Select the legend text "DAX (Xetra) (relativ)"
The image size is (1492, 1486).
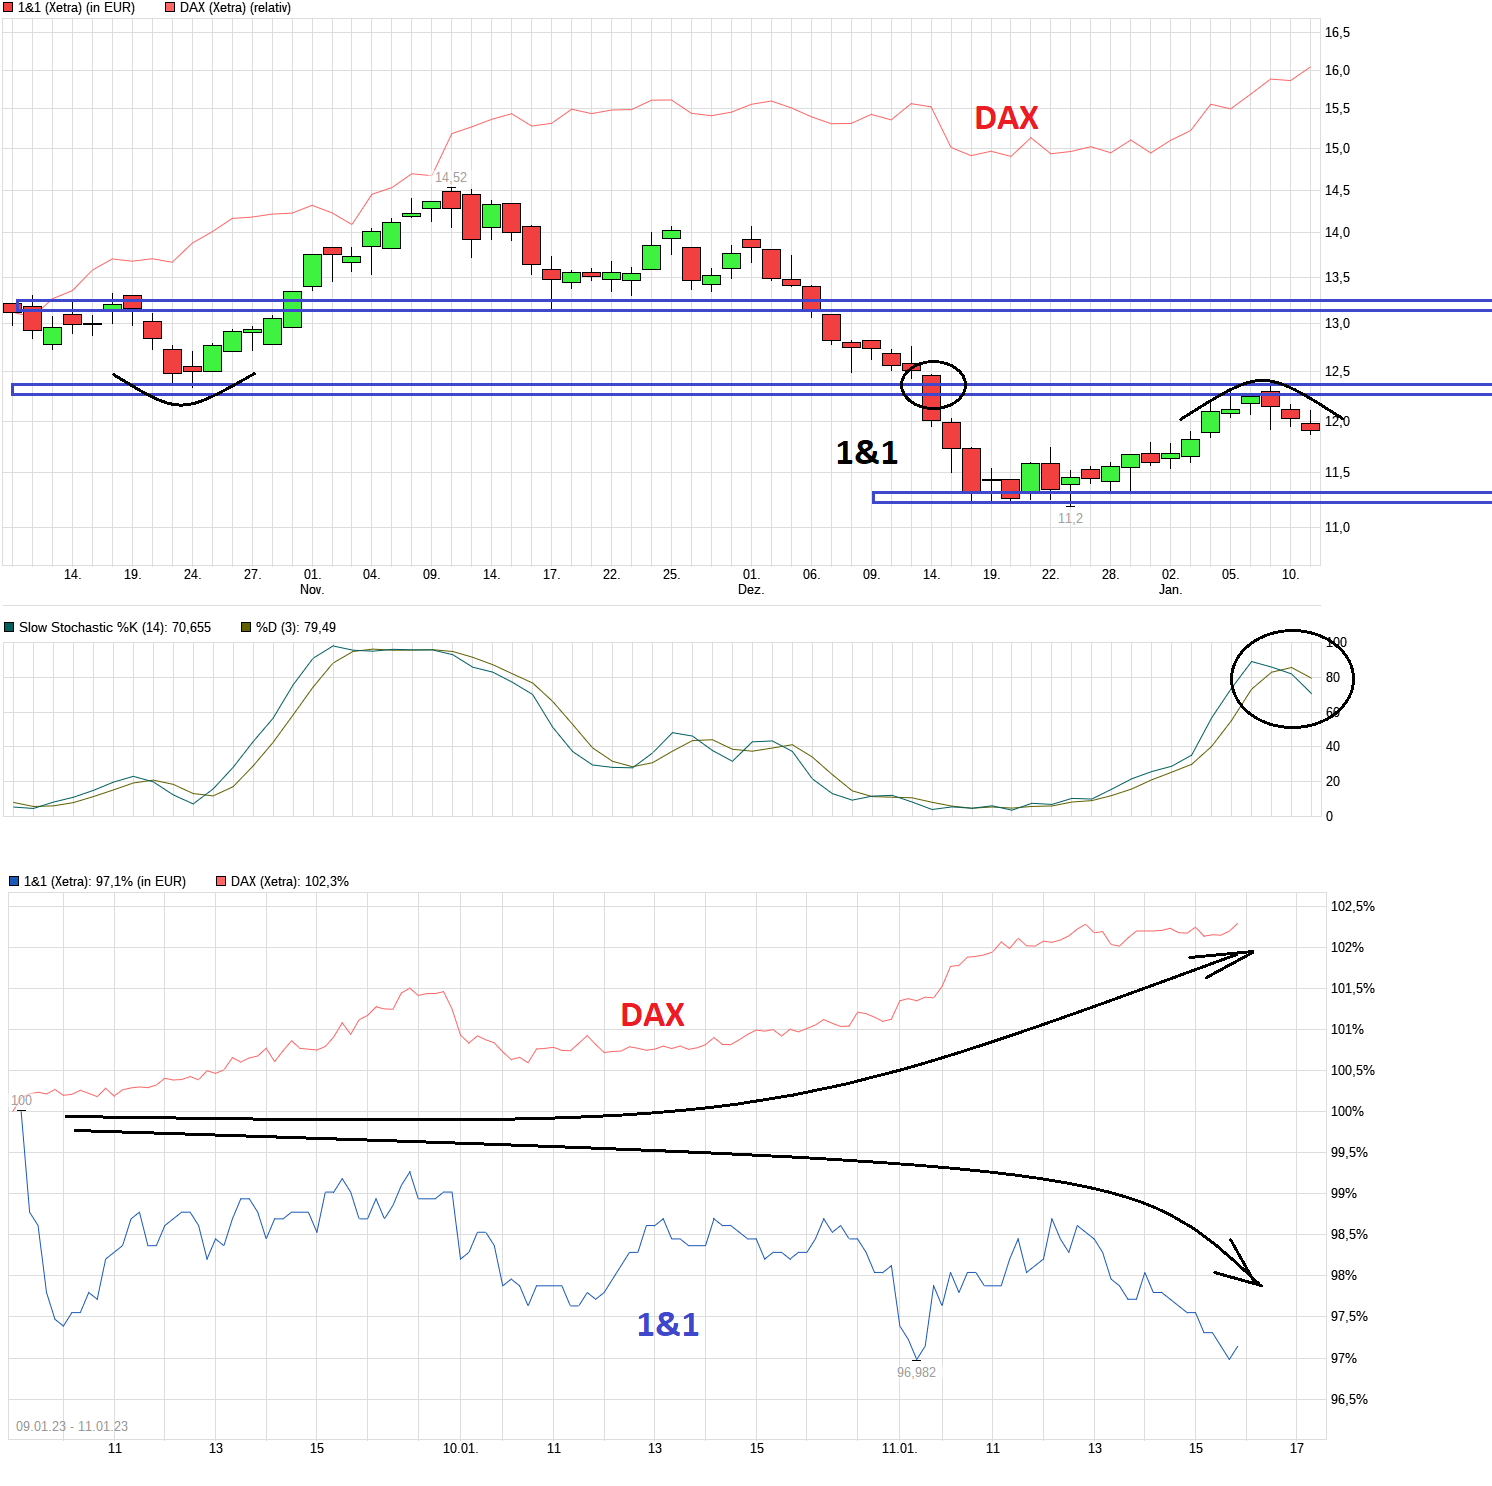[x=235, y=8]
